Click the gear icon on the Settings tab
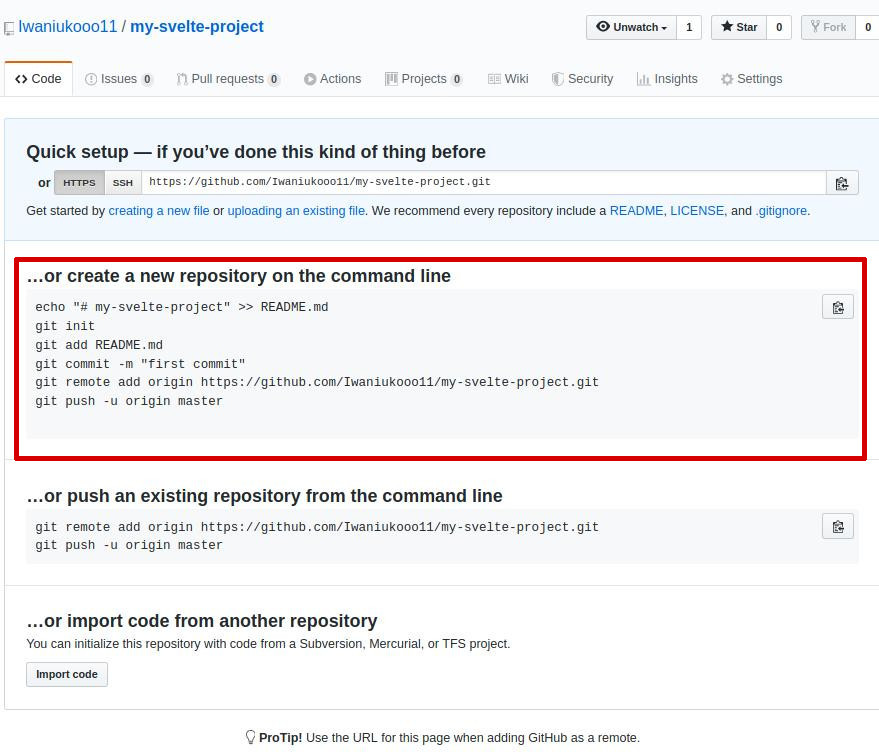The image size is (879, 752). 729,78
